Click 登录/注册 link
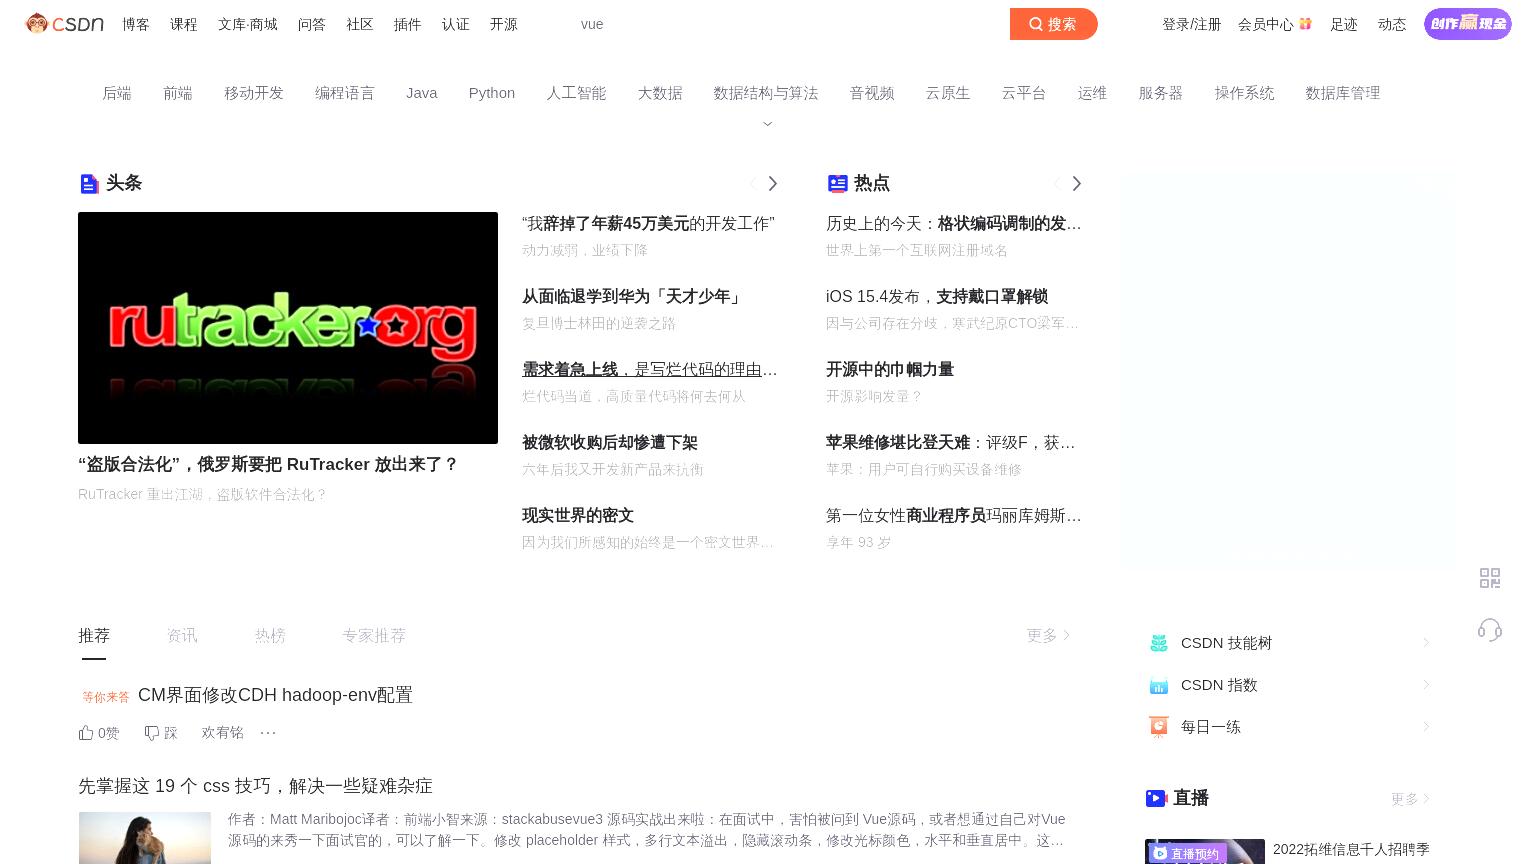The width and height of the screenshot is (1536, 864). coord(1192,24)
